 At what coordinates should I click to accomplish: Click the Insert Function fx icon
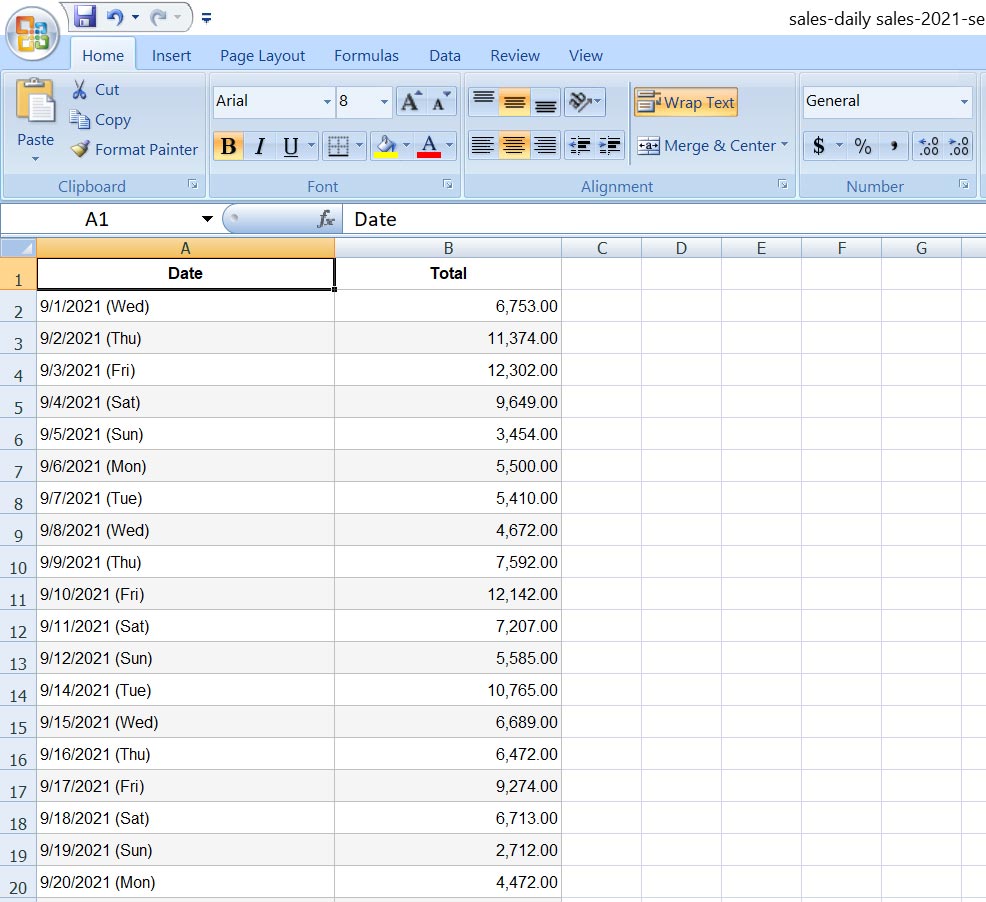[325, 219]
